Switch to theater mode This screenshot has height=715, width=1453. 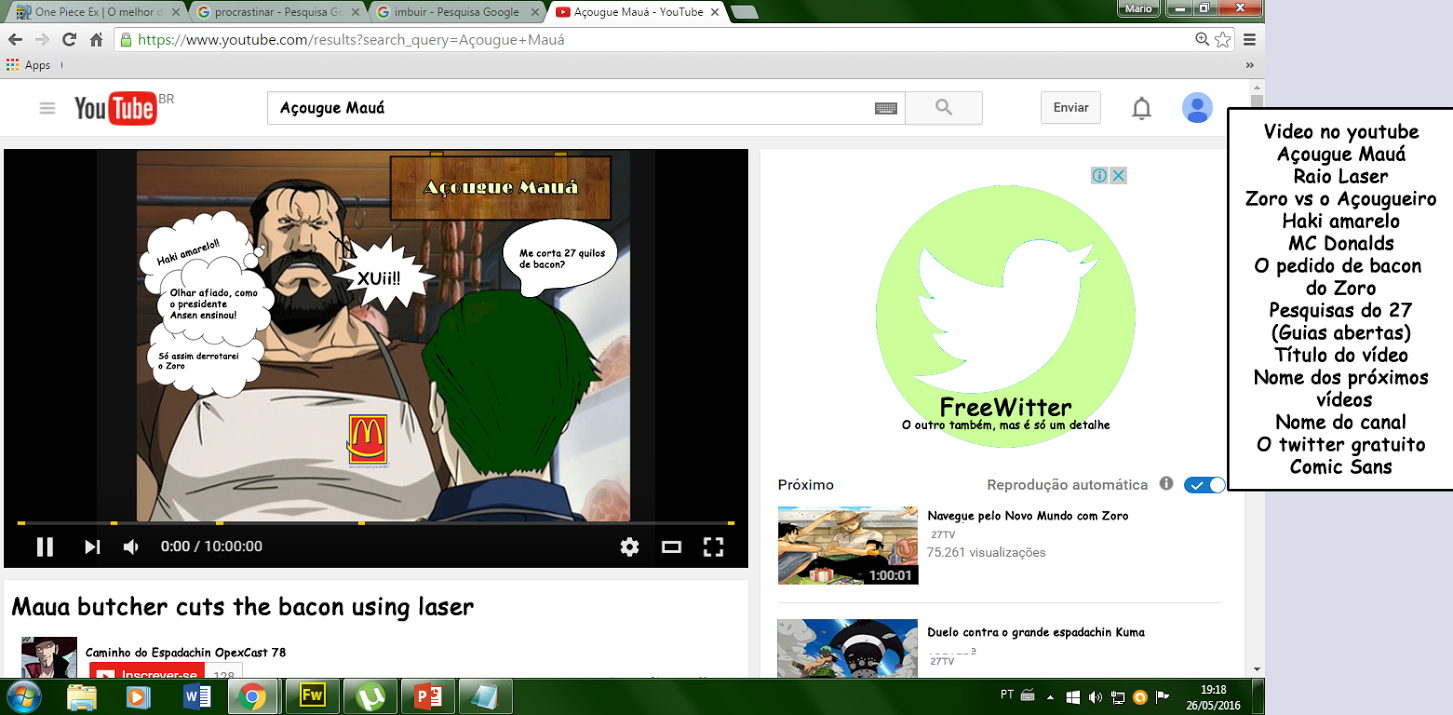pos(671,547)
